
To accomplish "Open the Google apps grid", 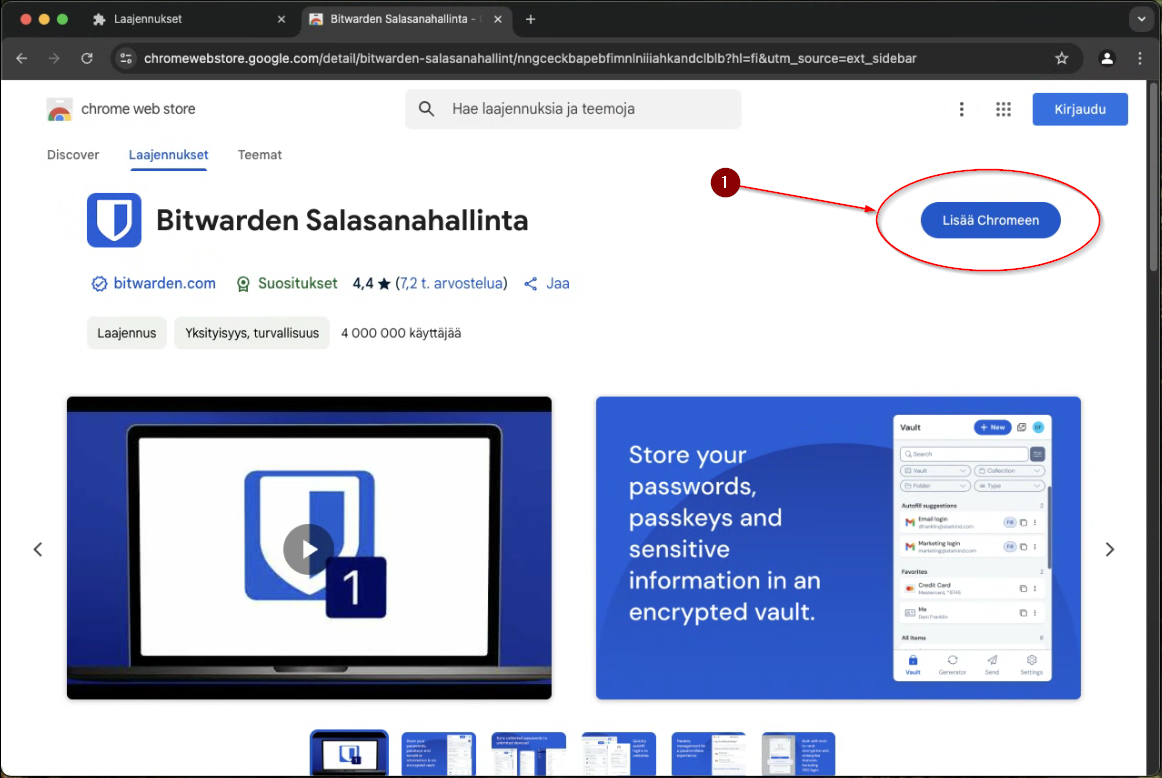I will click(x=1003, y=109).
